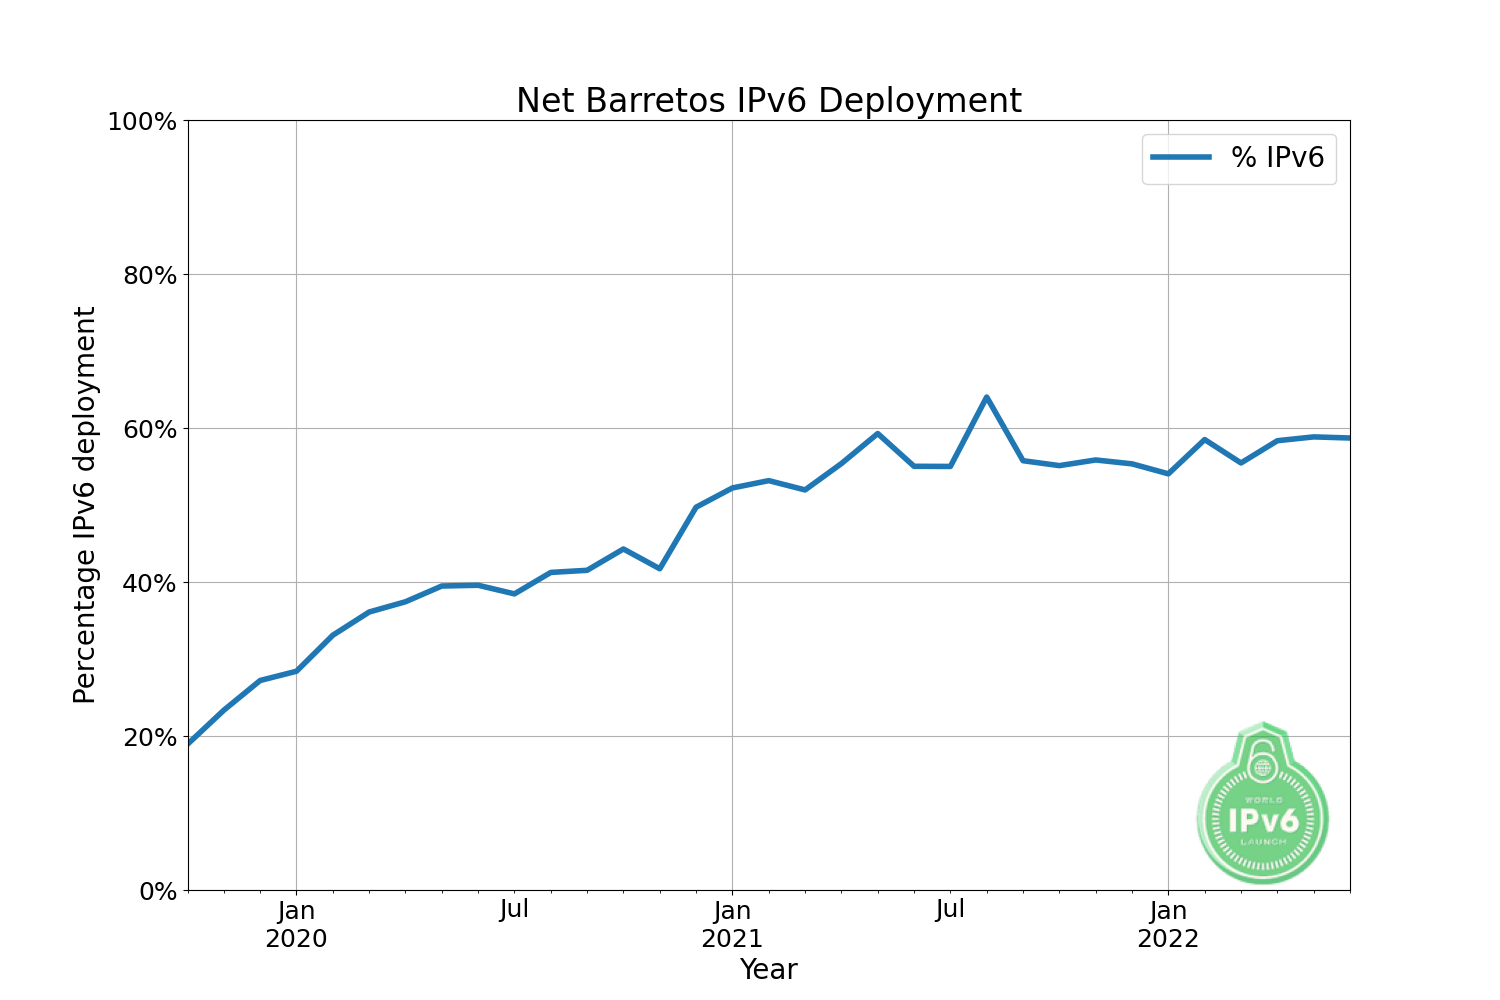The width and height of the screenshot is (1500, 1000).
Task: Click the blue line's starting point at left edge
Action: [x=190, y=743]
